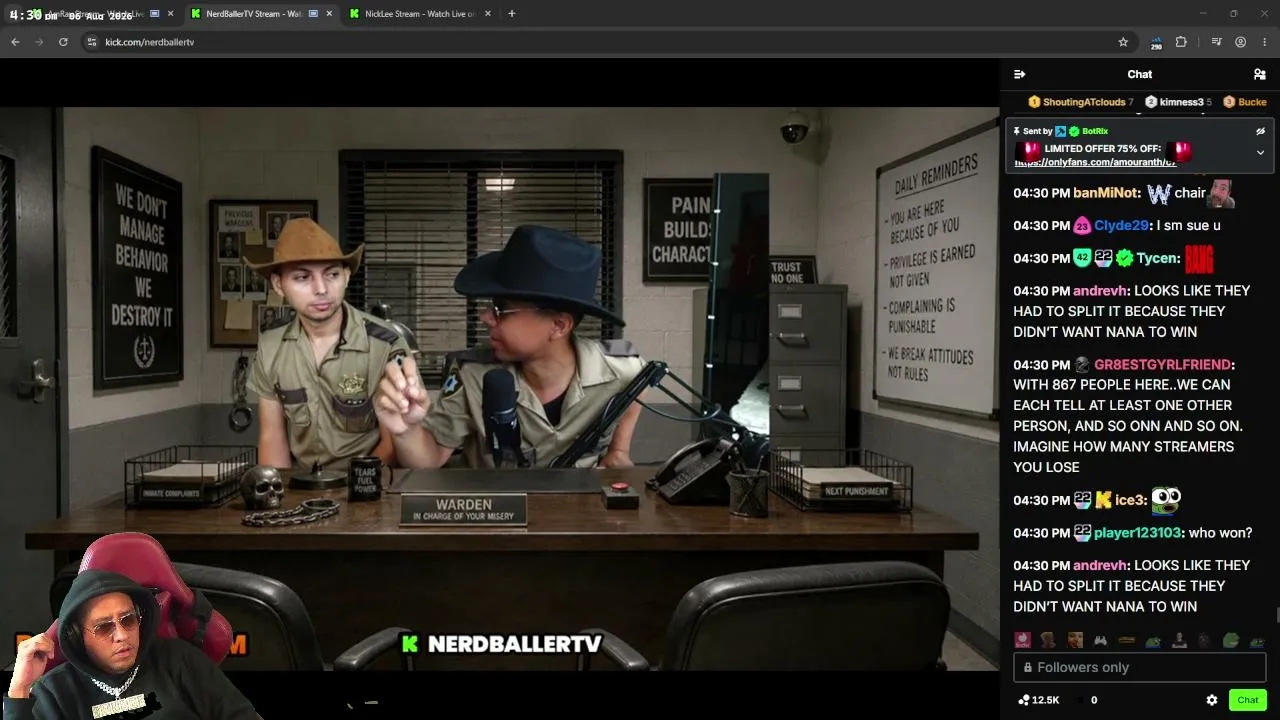Open Clyde29's chat profile

coord(1122,226)
